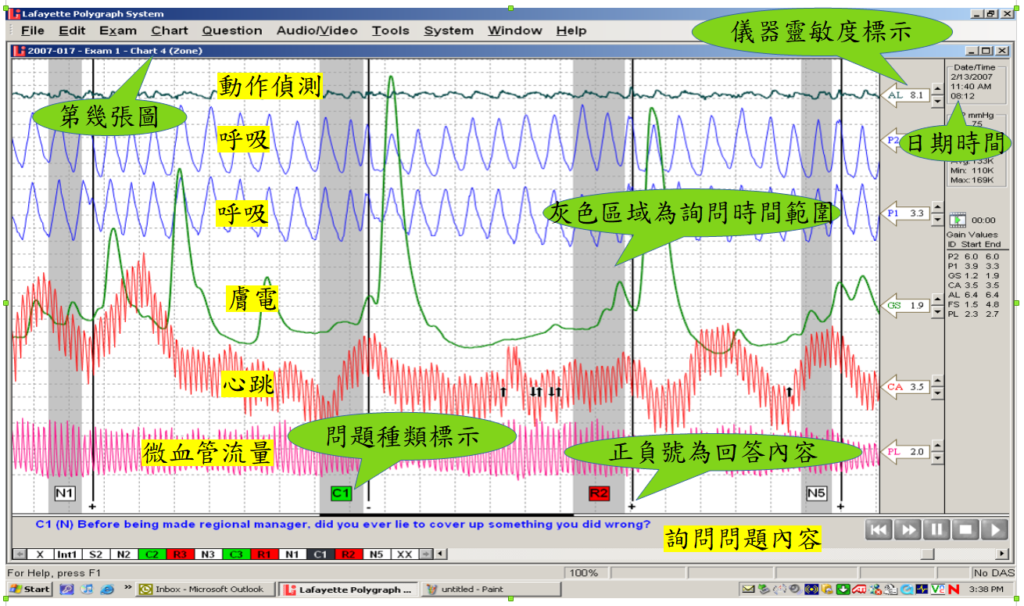Increase AL sensitivity with the up arrow
This screenshot has width=1024, height=606.
[x=937, y=89]
